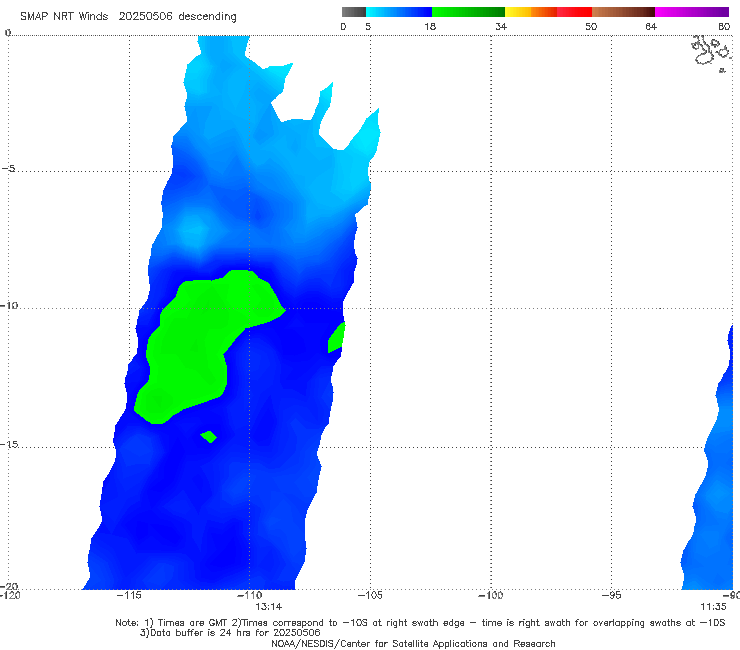740x650 pixels.
Task: Click the longitude label '-95'
Action: click(612, 595)
